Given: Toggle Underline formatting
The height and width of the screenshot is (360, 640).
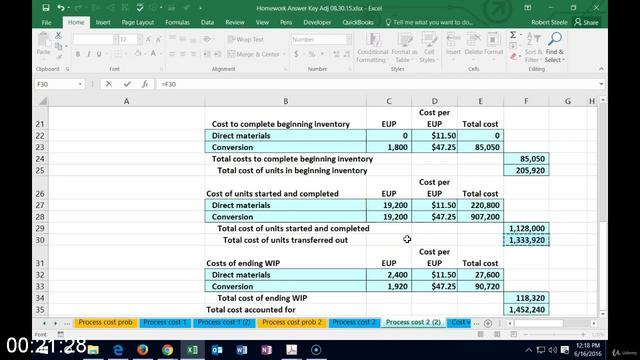Looking at the screenshot, I should tap(99, 54).
